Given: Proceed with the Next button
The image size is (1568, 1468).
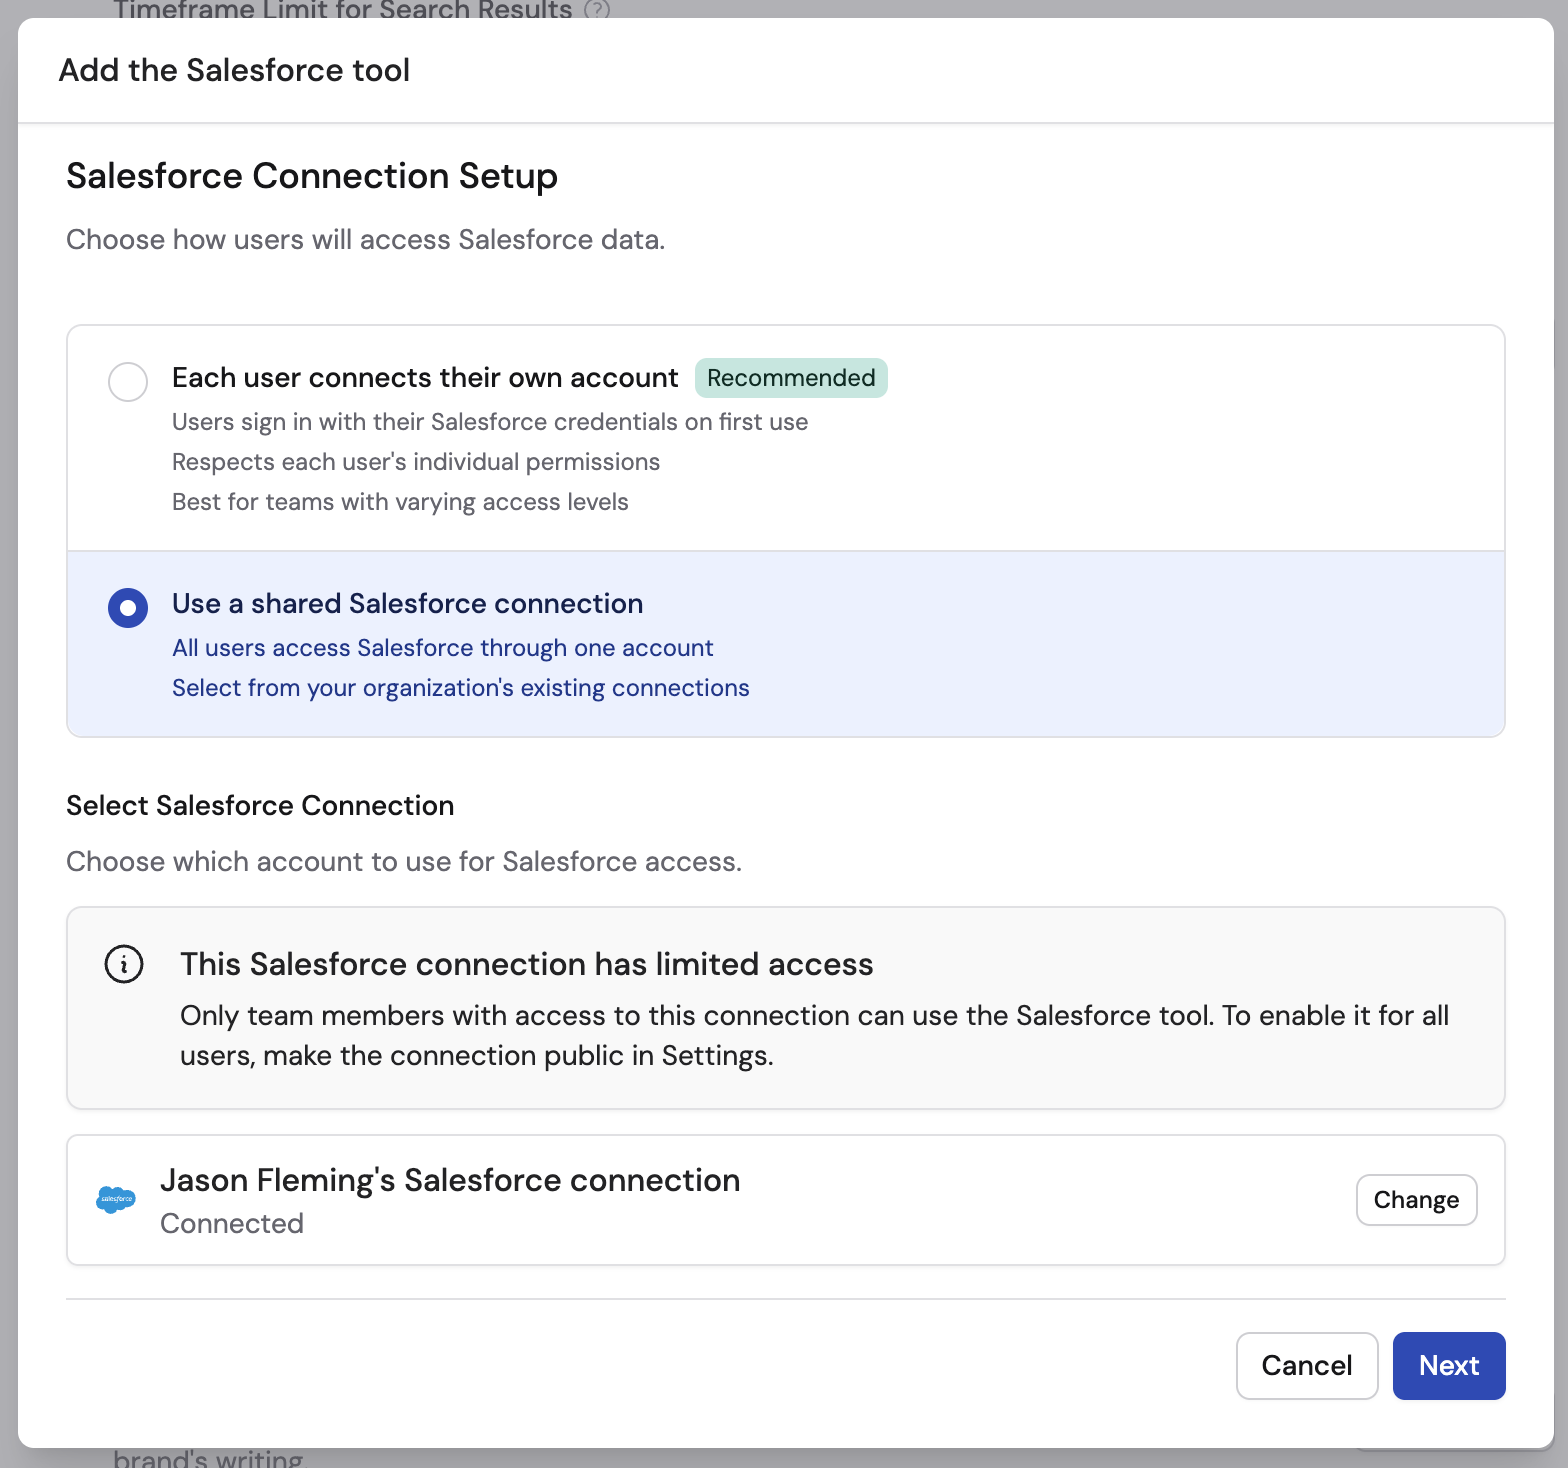Looking at the screenshot, I should tap(1449, 1365).
